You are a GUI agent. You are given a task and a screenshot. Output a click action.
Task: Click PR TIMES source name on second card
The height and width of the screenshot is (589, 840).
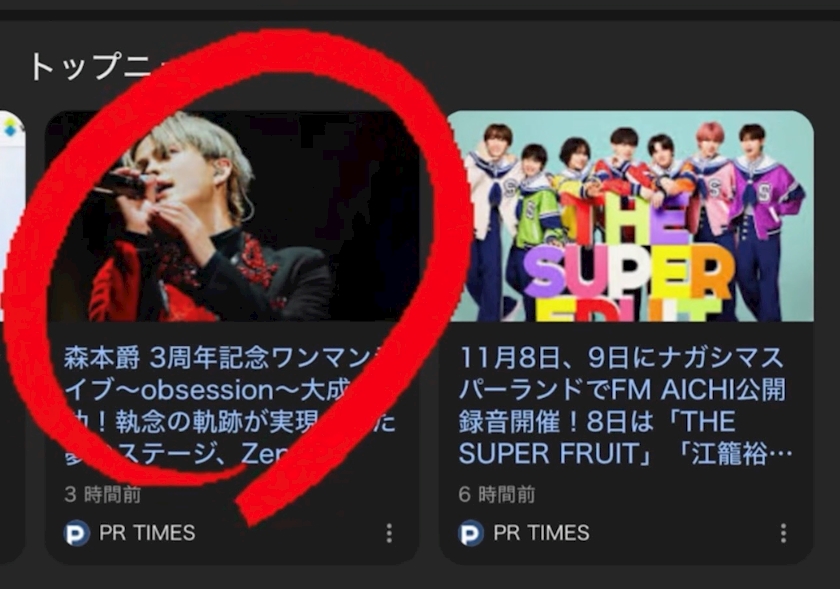[x=542, y=533]
